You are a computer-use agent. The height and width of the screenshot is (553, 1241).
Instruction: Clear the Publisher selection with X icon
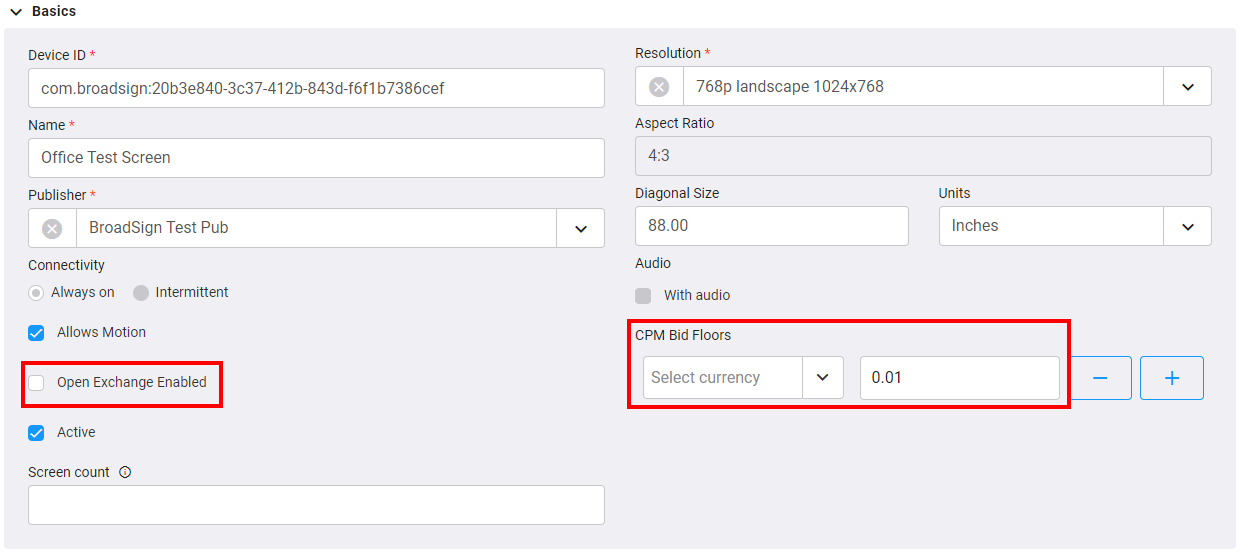coord(52,228)
